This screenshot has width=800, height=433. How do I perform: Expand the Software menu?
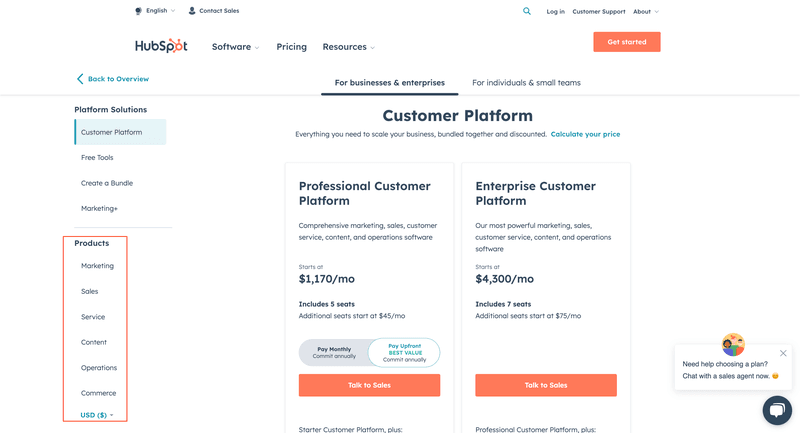pos(235,47)
